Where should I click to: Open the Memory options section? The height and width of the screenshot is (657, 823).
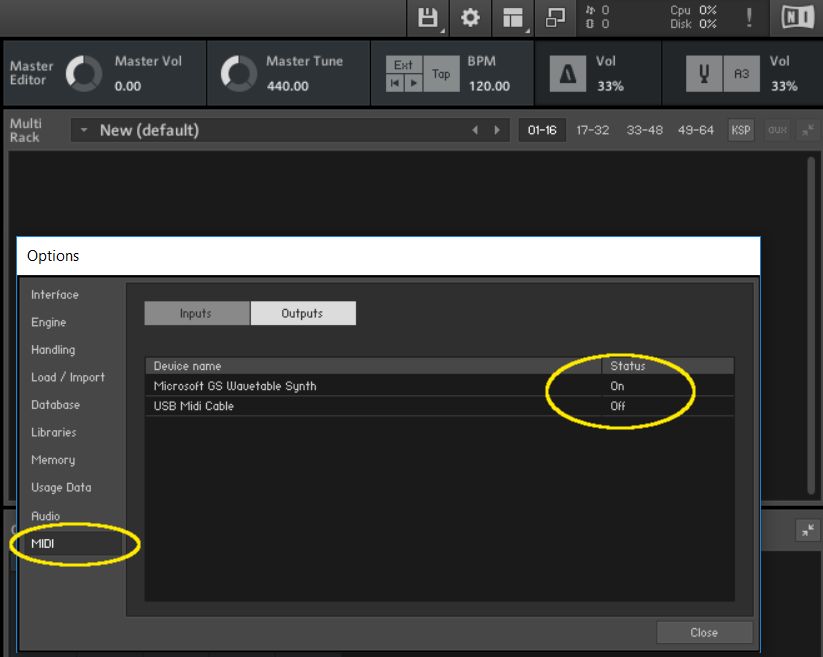(53, 460)
